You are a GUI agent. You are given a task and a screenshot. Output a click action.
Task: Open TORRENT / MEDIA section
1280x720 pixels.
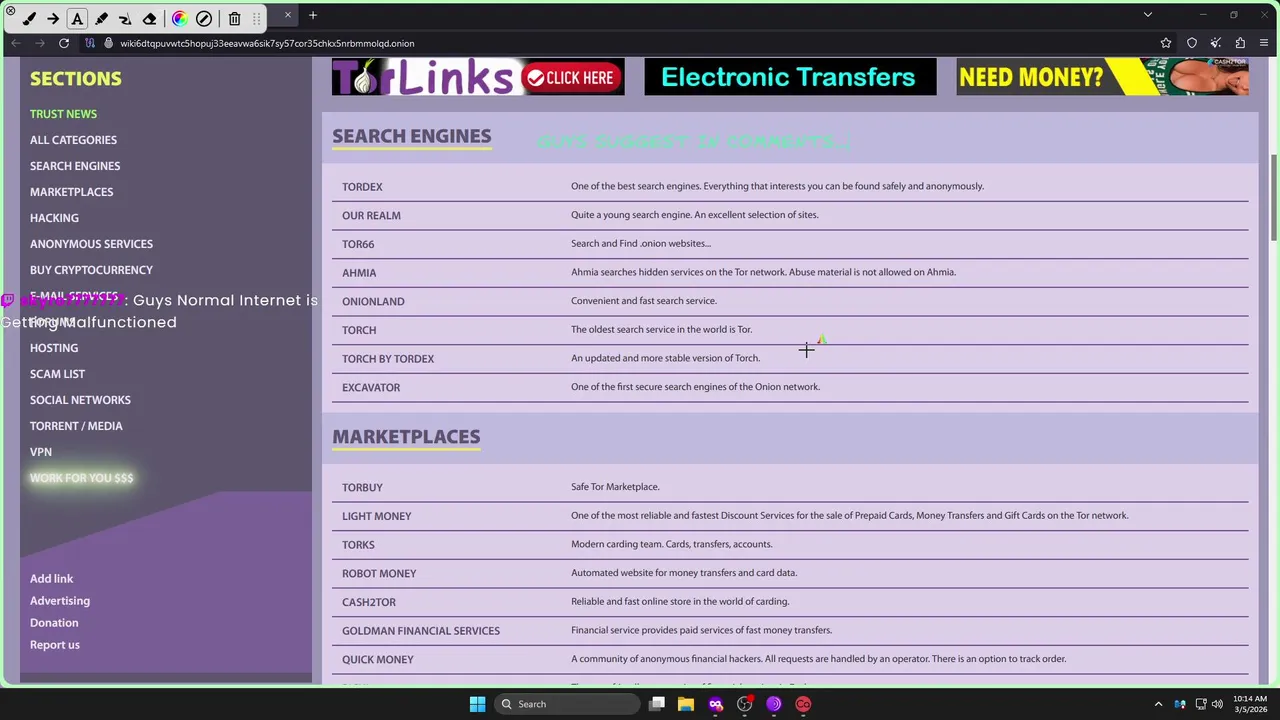pyautogui.click(x=76, y=426)
